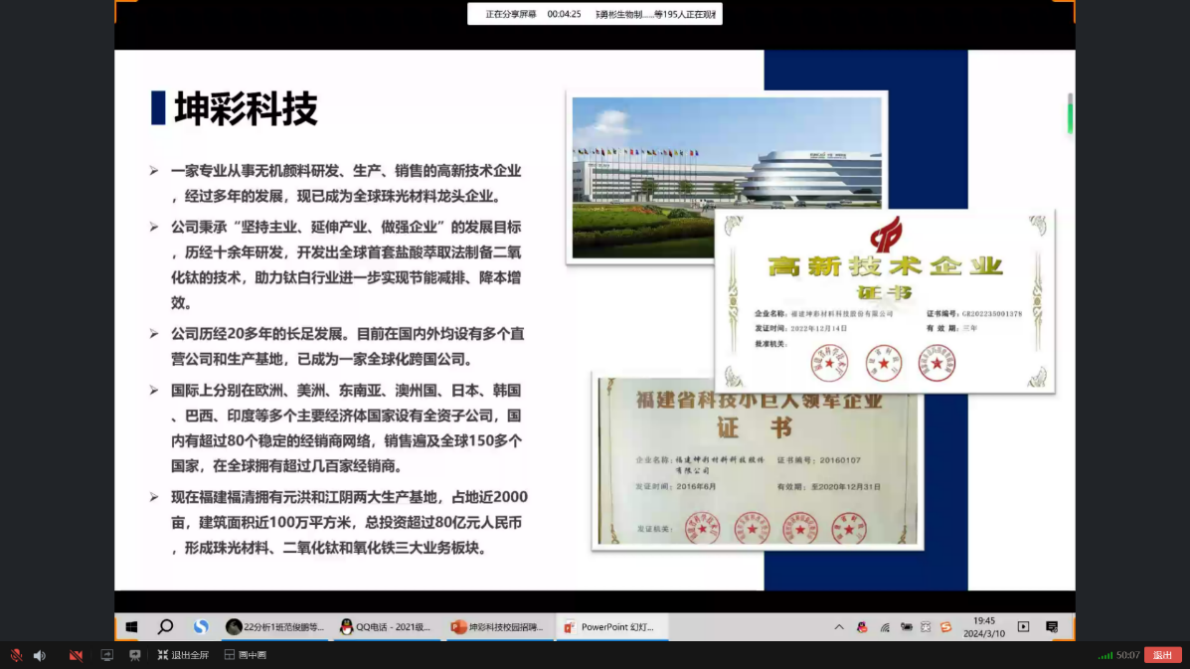Switch to the 22分析1班 chat window
The width and height of the screenshot is (1190, 669).
pos(275,627)
